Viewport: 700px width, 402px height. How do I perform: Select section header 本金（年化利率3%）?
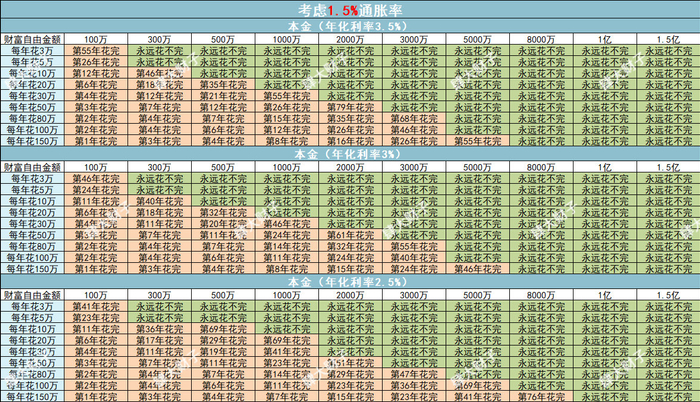click(350, 154)
